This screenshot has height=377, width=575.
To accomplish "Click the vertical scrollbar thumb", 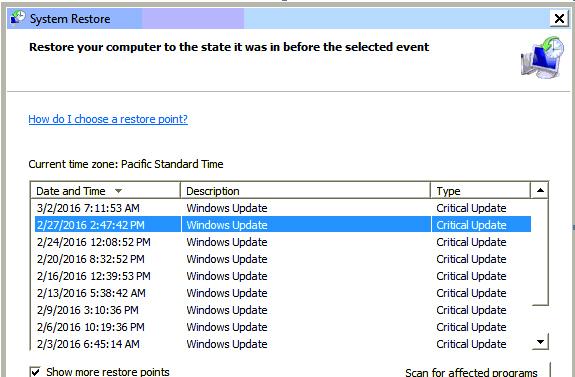I will pyautogui.click(x=540, y=252).
